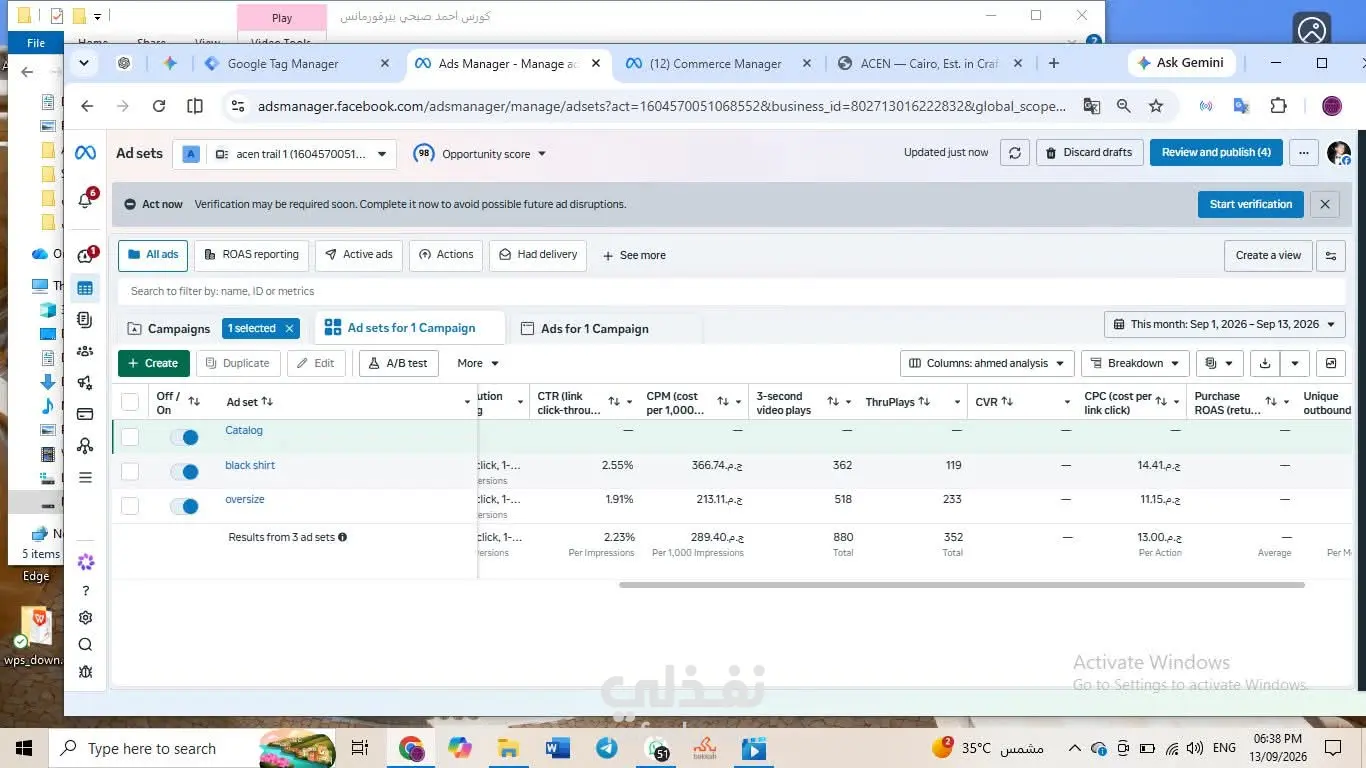Open the This month date range picker
1366x768 pixels.
(1225, 325)
